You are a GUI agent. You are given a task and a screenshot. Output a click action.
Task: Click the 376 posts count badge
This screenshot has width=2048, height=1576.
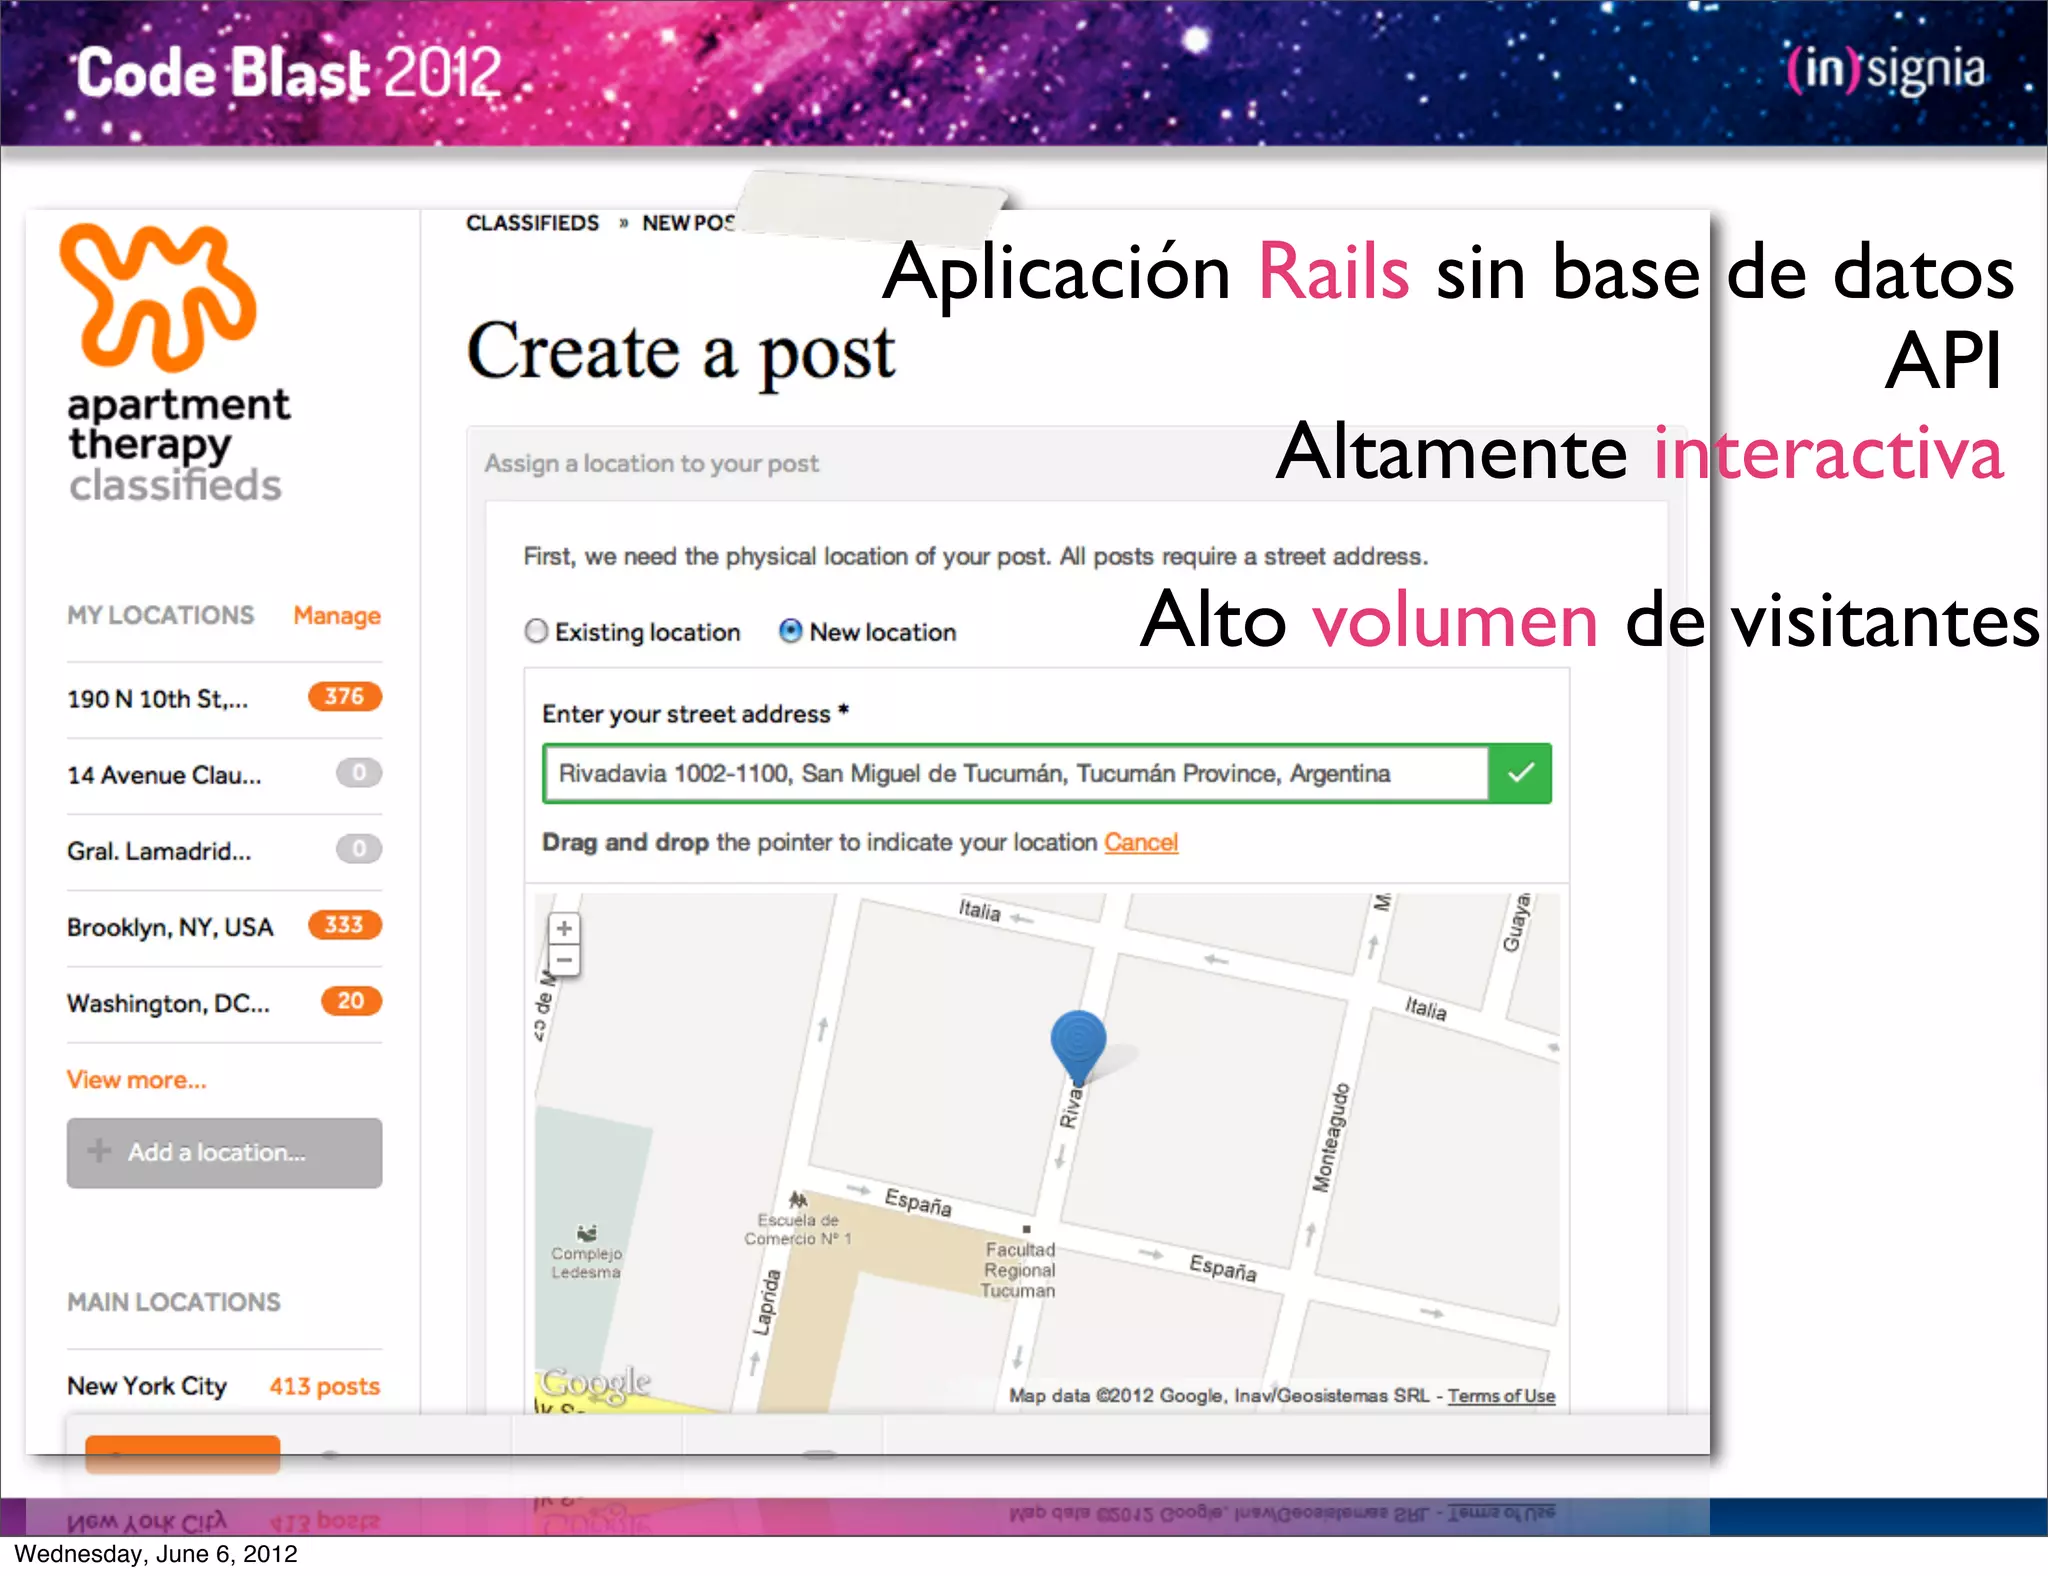click(345, 696)
